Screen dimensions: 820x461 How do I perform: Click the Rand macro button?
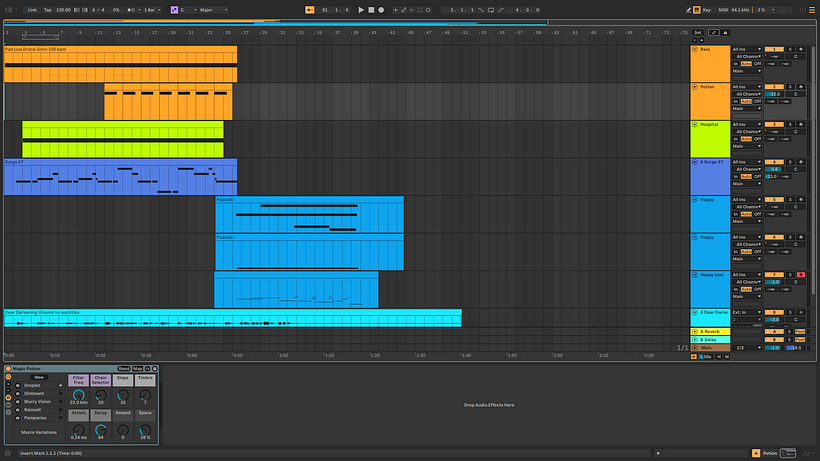[124, 368]
